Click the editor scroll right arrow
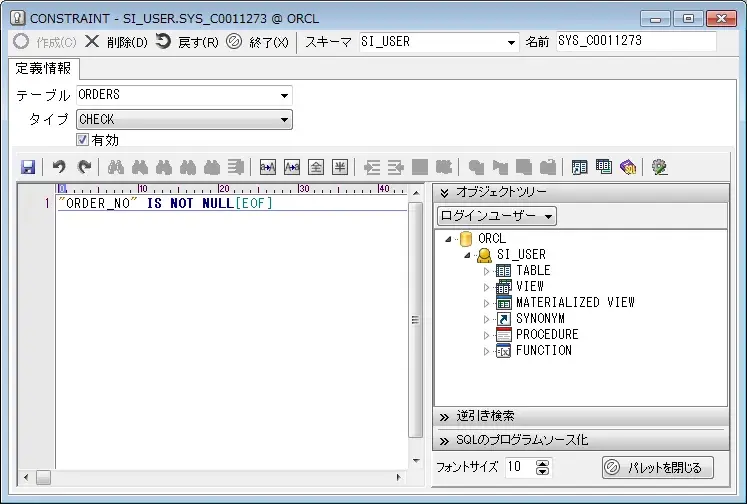747x504 pixels. [x=399, y=477]
